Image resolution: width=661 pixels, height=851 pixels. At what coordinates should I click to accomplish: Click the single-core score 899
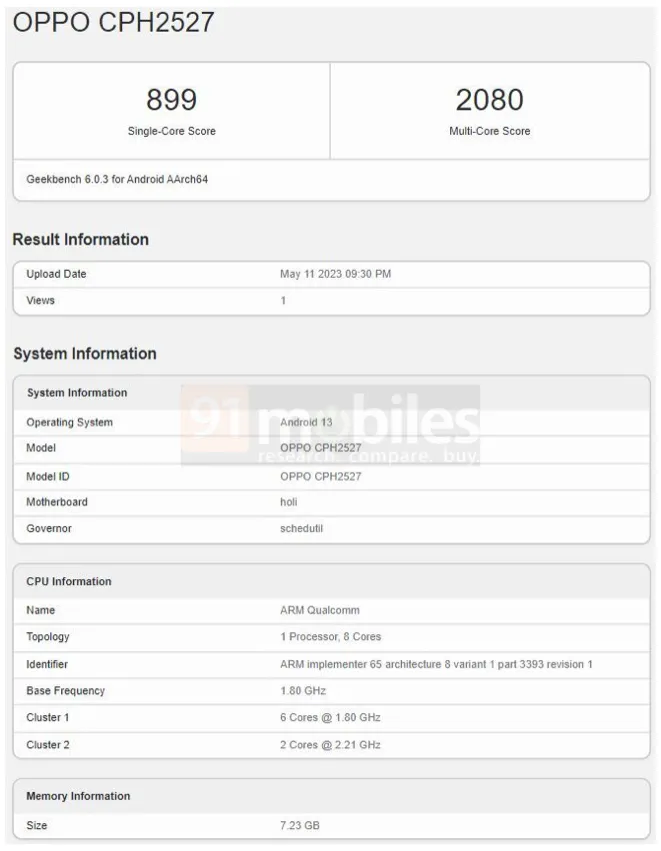point(171,100)
